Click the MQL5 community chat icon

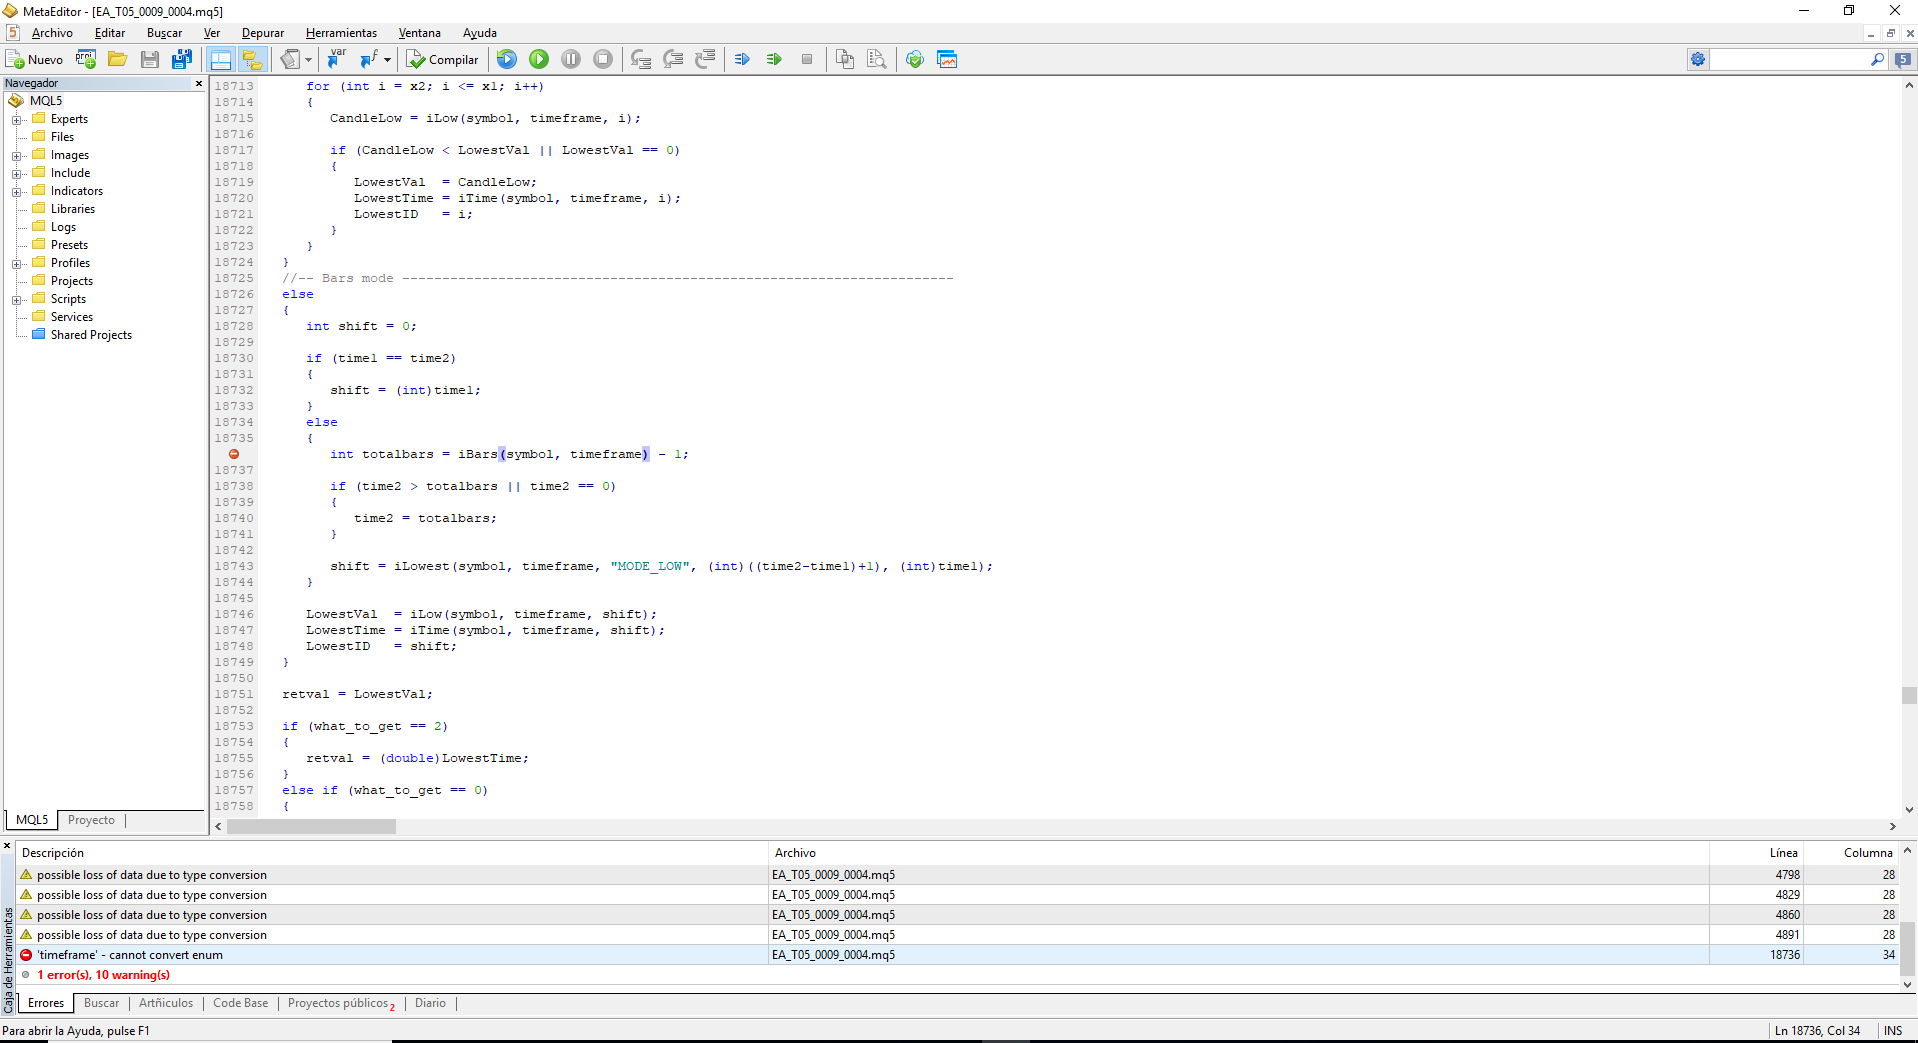point(1903,60)
